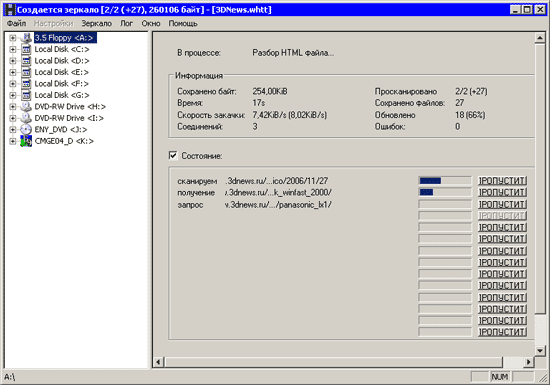Click the запрос row empty progress bar

(x=445, y=204)
